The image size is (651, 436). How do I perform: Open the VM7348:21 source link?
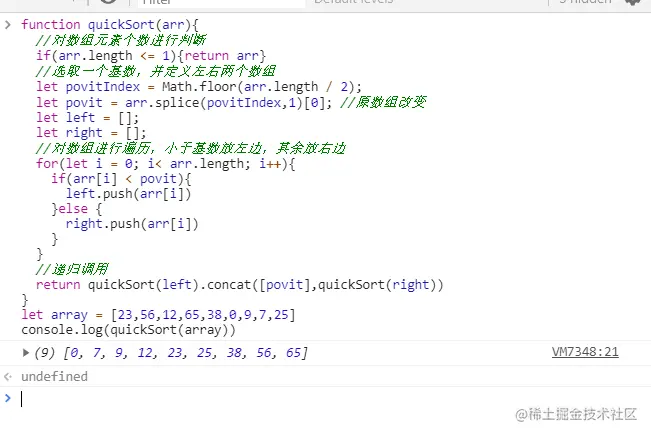point(585,352)
